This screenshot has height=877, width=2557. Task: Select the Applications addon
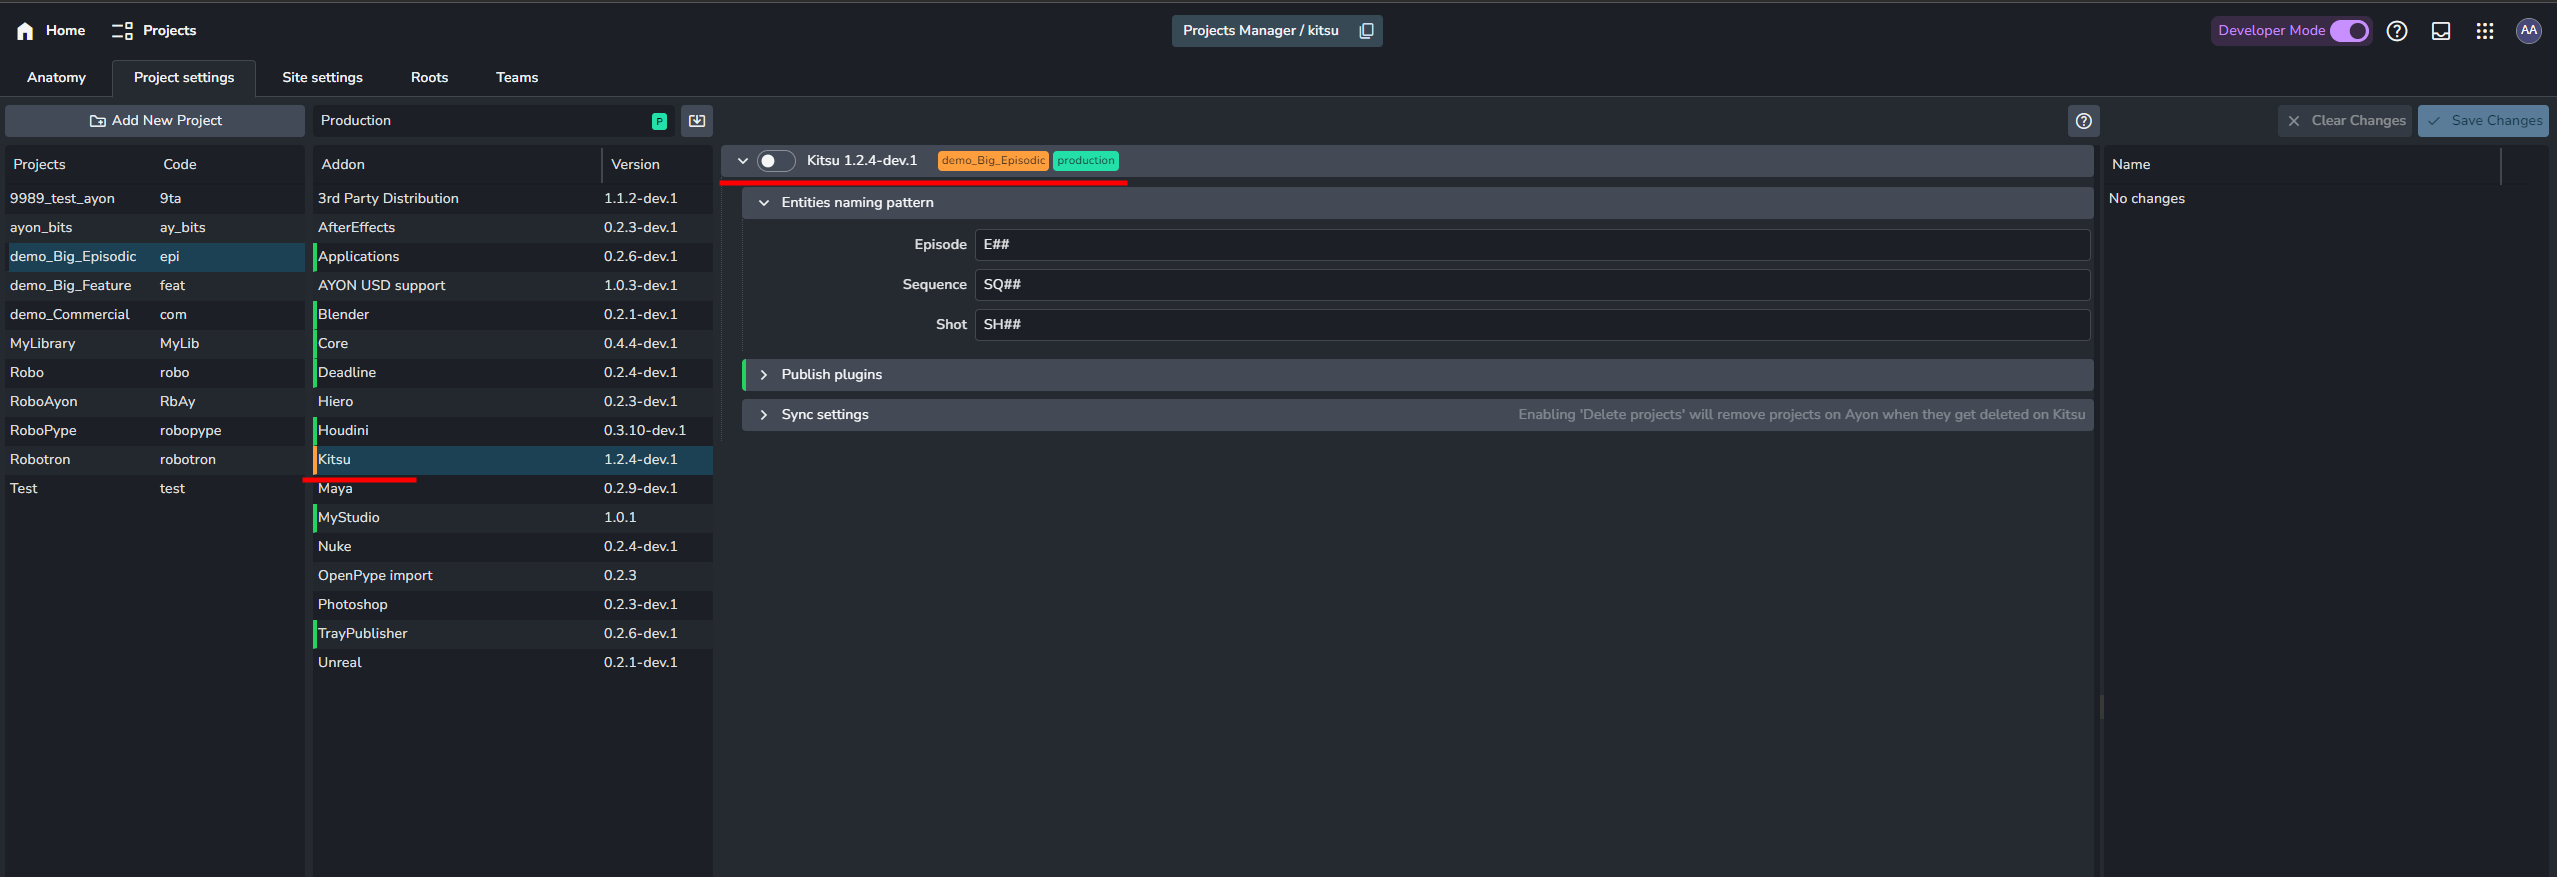click(x=513, y=257)
